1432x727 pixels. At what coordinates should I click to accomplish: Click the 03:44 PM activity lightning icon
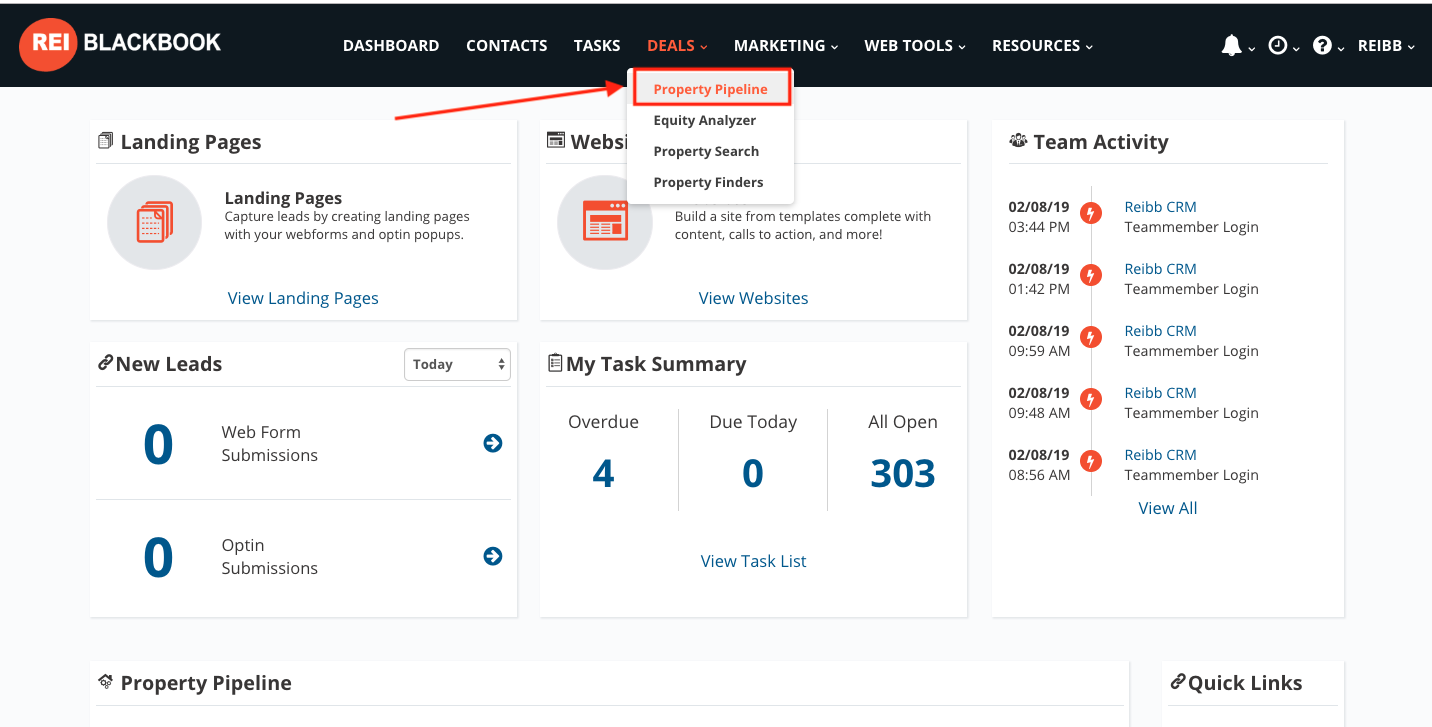coord(1092,213)
